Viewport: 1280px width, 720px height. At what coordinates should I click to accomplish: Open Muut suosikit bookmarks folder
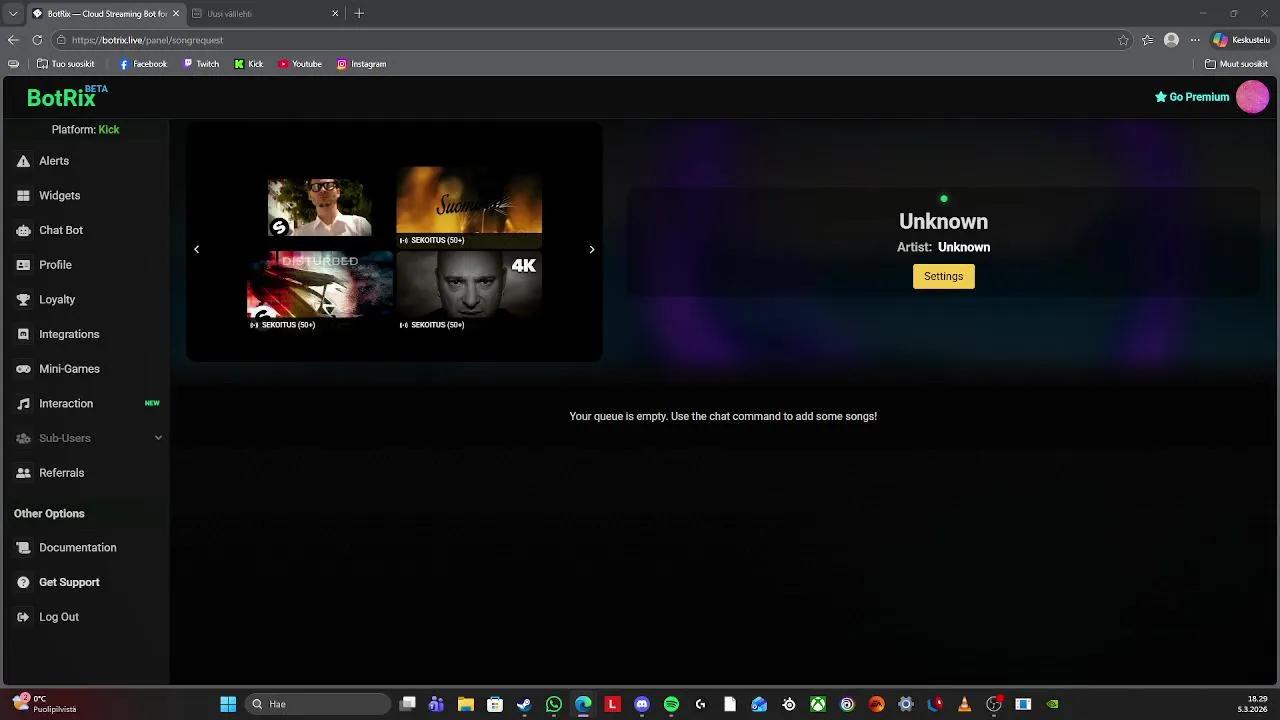tap(1236, 64)
